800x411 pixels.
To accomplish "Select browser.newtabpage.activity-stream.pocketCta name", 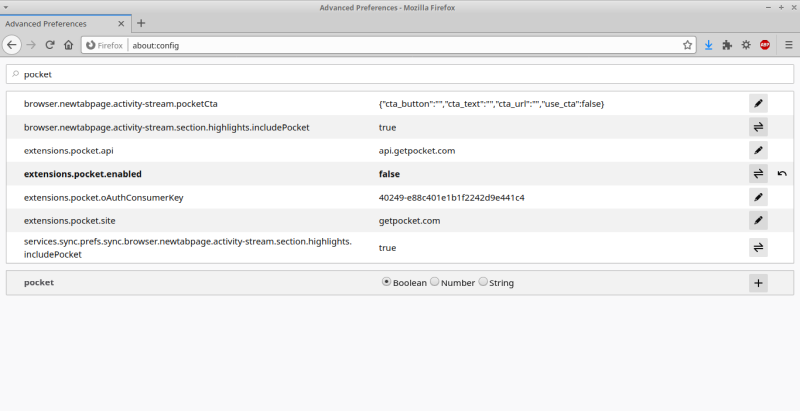I will pyautogui.click(x=121, y=104).
